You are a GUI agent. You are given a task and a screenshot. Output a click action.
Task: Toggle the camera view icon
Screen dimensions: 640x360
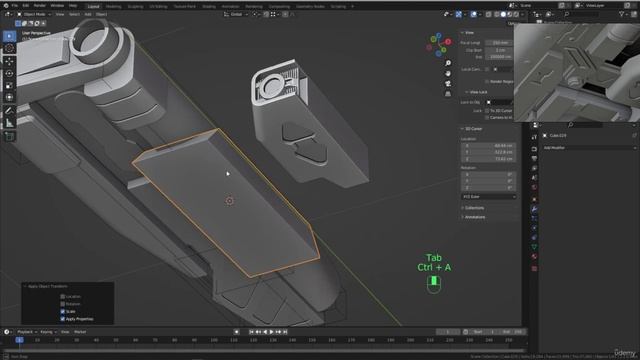point(448,84)
